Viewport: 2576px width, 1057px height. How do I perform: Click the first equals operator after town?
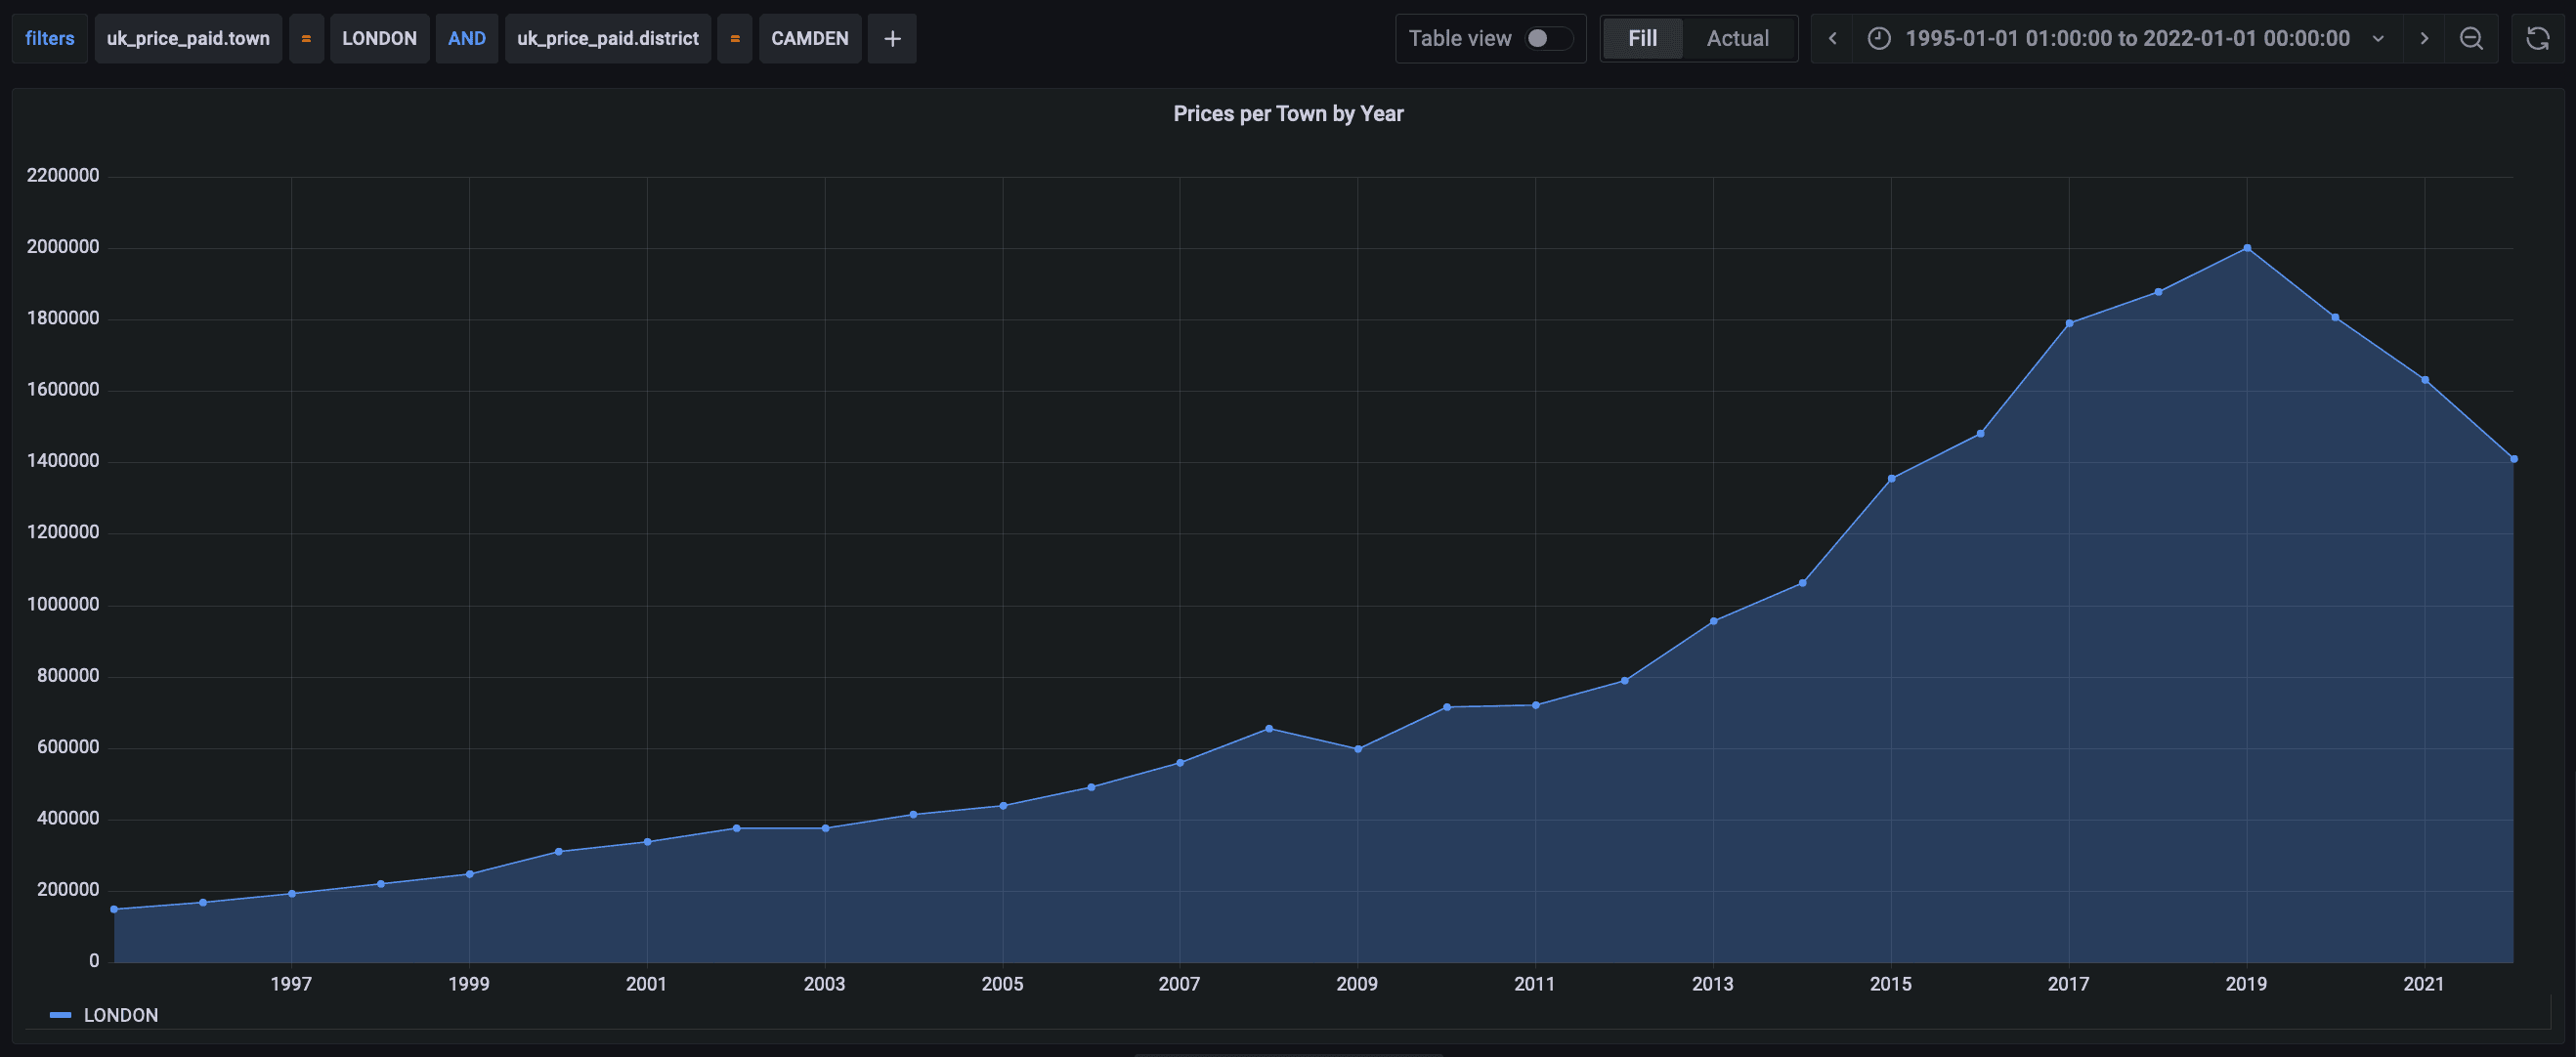tap(306, 39)
